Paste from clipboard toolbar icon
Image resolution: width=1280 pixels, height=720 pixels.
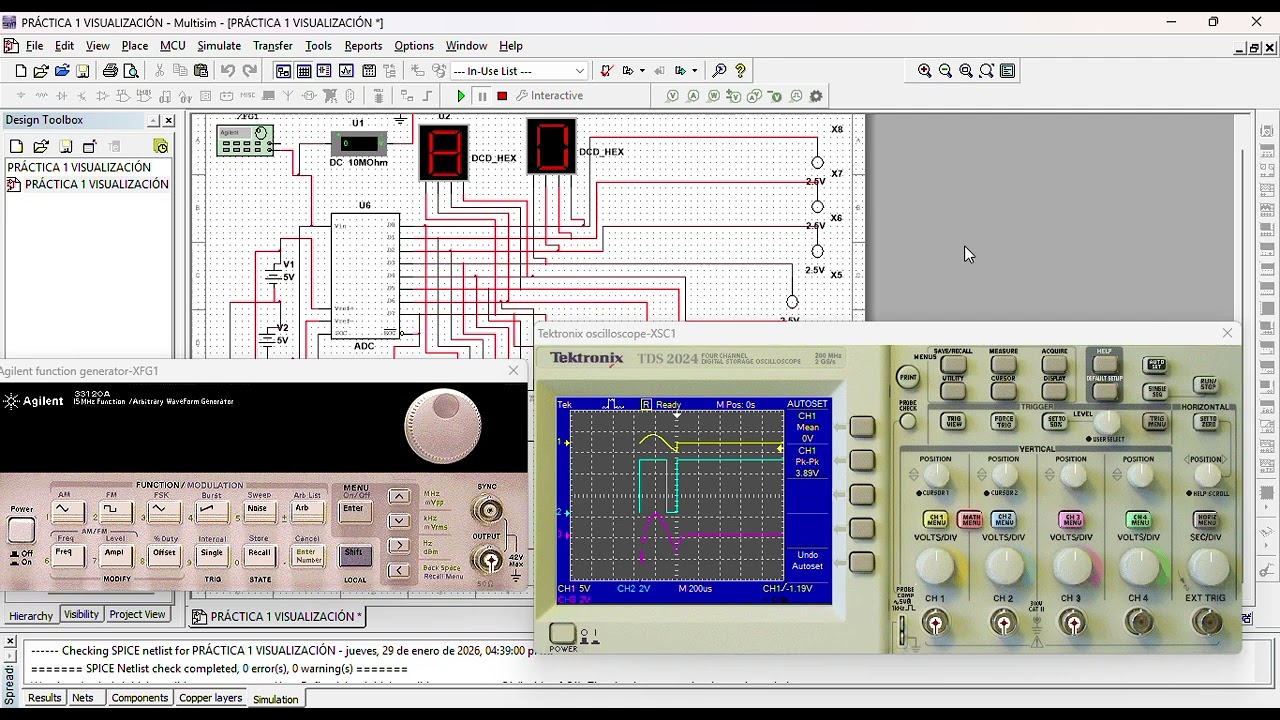pos(201,71)
